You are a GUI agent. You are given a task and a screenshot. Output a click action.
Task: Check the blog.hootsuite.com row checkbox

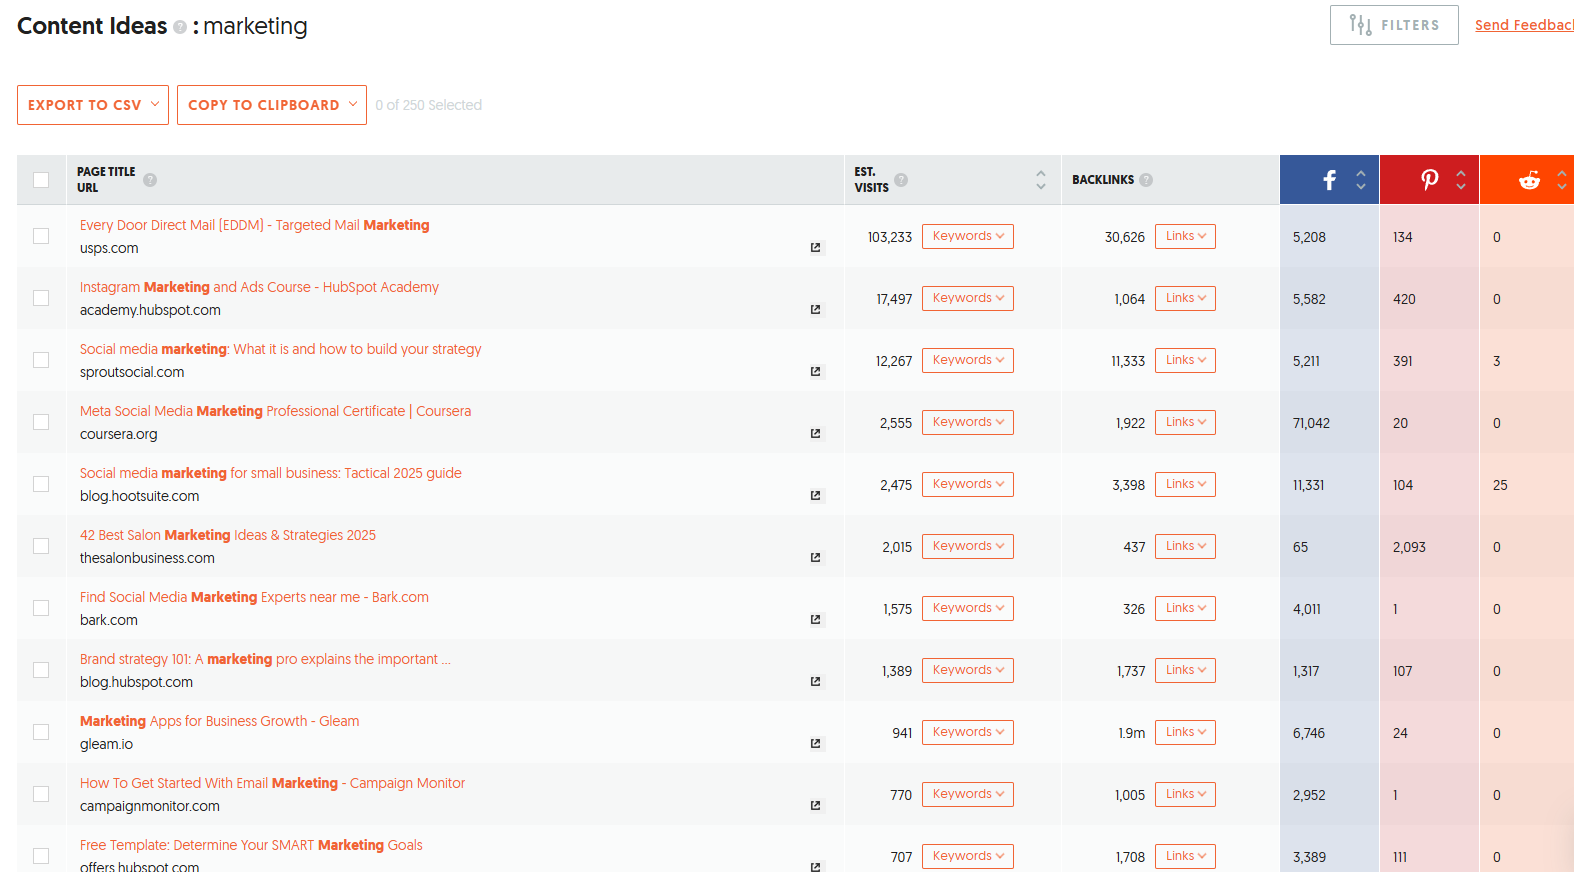41,484
